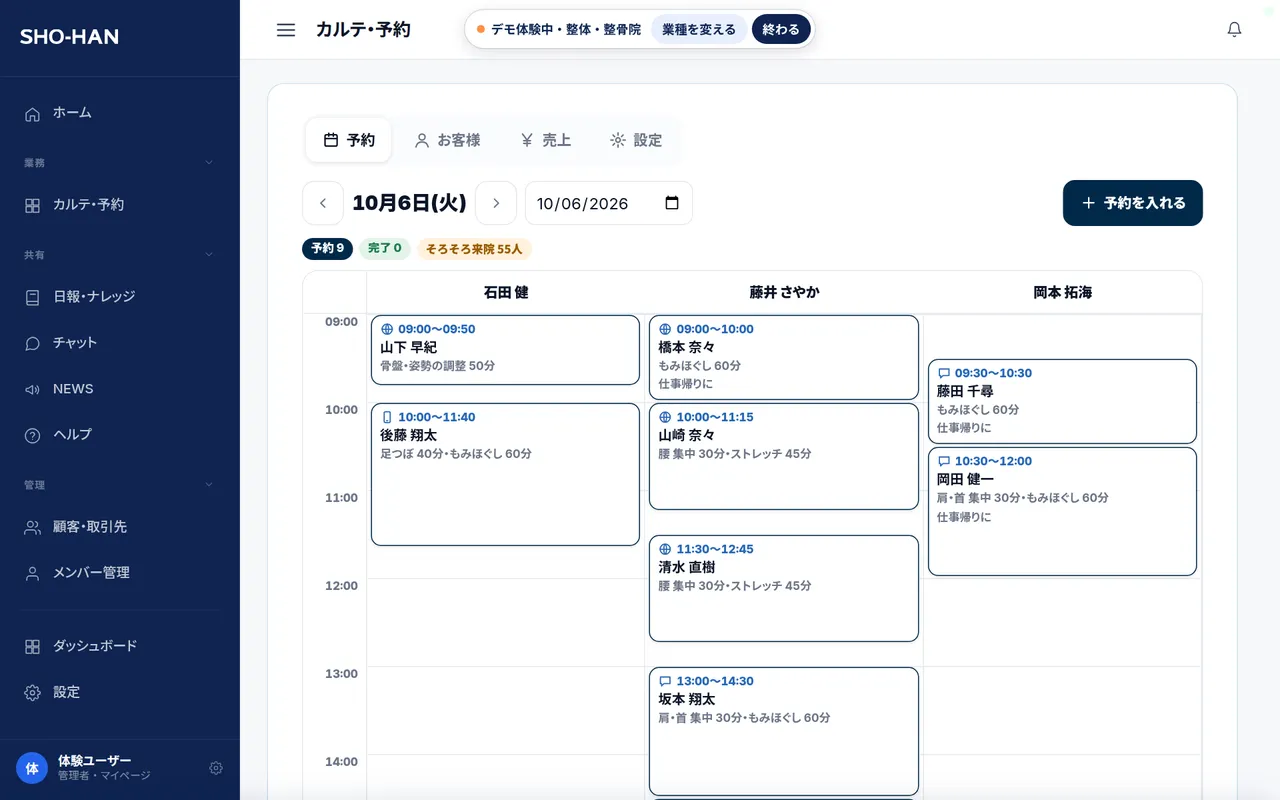
Task: Click the 予約を入れる button
Action: click(1133, 203)
